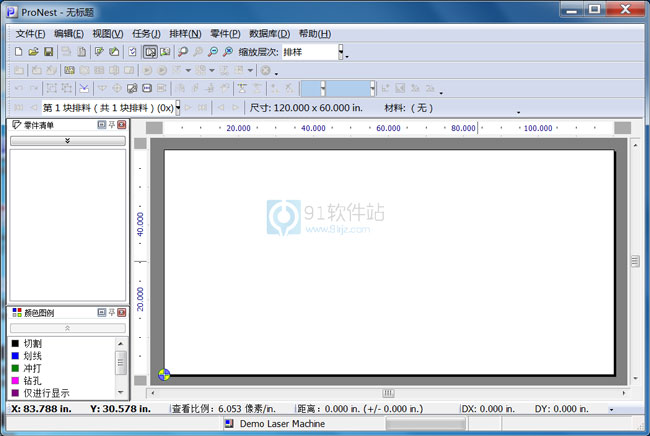The width and height of the screenshot is (650, 436).
Task: Click the green picture icon beside select mode
Action: (165, 52)
